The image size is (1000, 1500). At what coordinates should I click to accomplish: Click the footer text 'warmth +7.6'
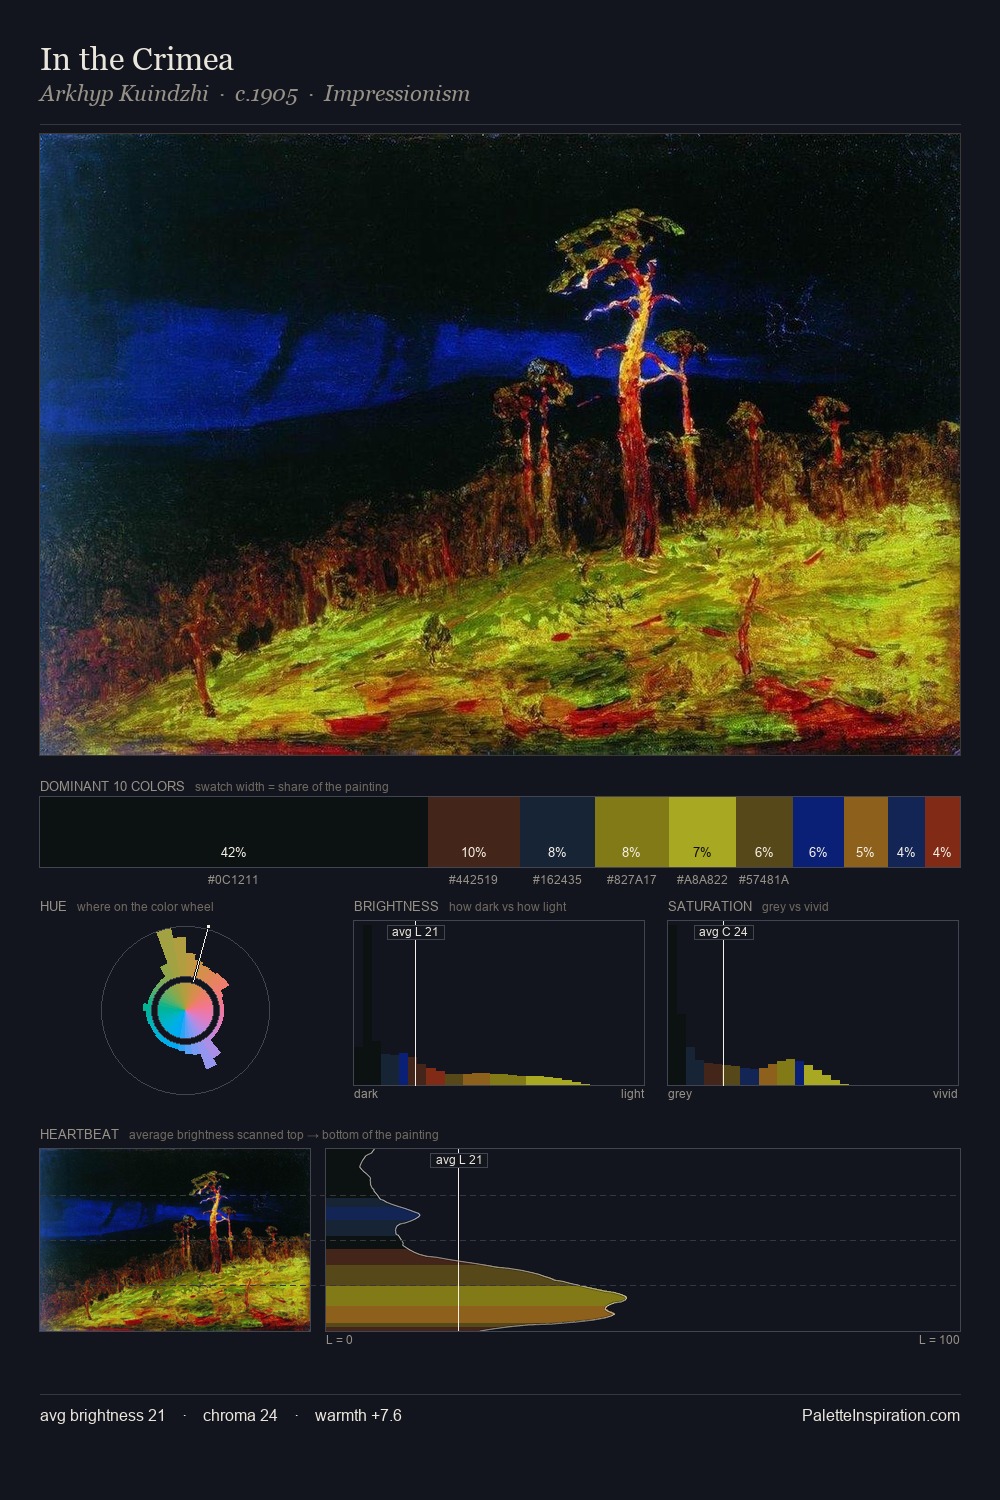358,1415
